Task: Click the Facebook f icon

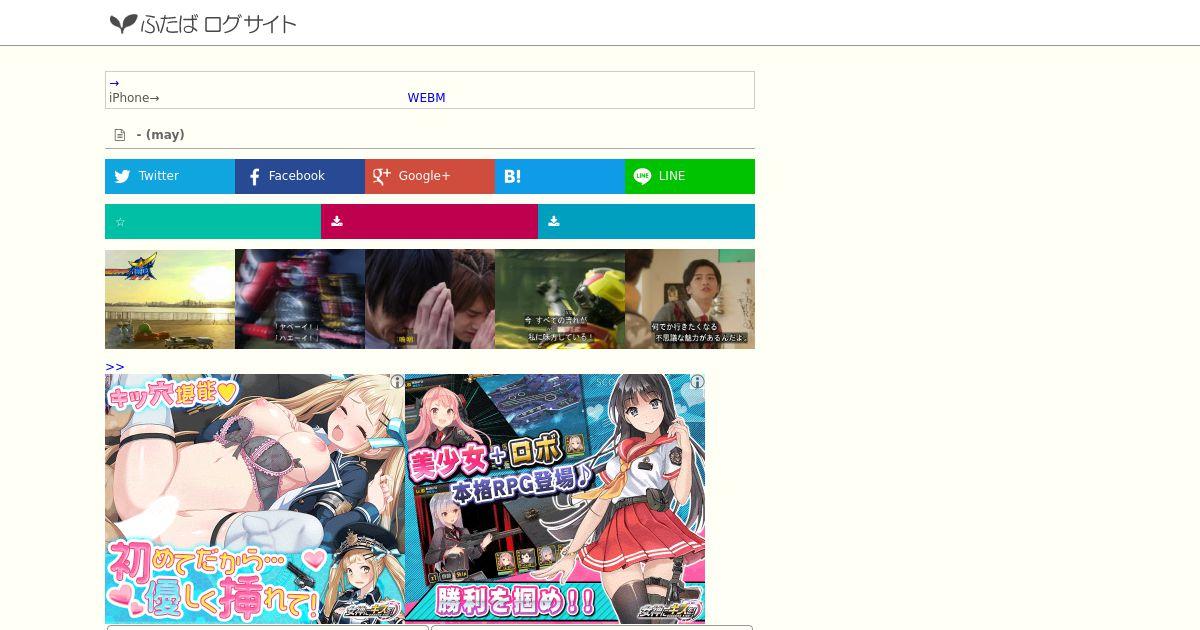Action: (254, 177)
